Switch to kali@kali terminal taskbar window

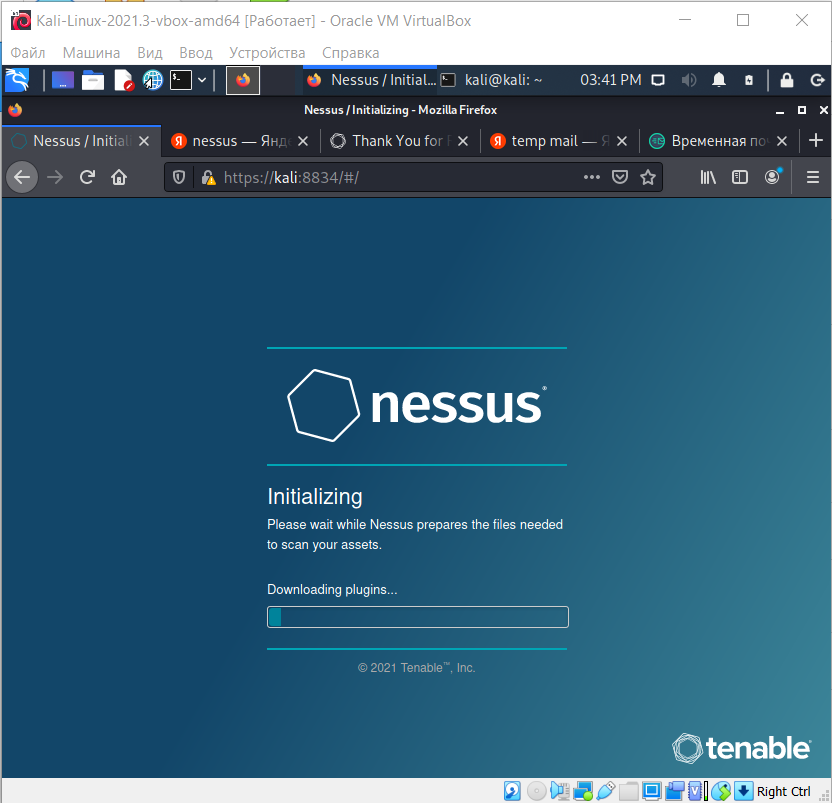(x=493, y=80)
